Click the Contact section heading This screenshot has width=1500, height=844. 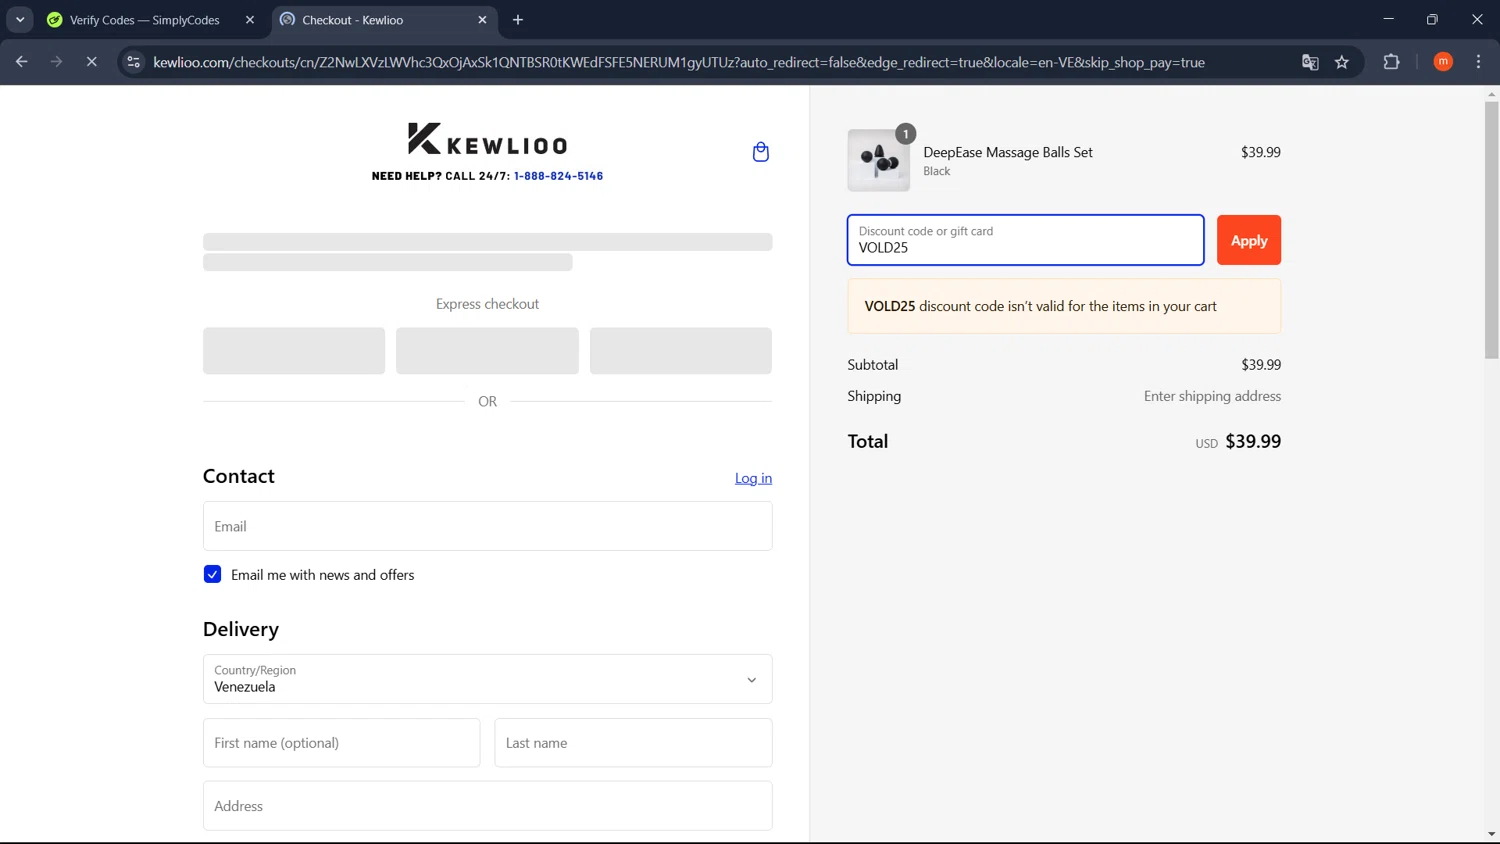point(238,476)
